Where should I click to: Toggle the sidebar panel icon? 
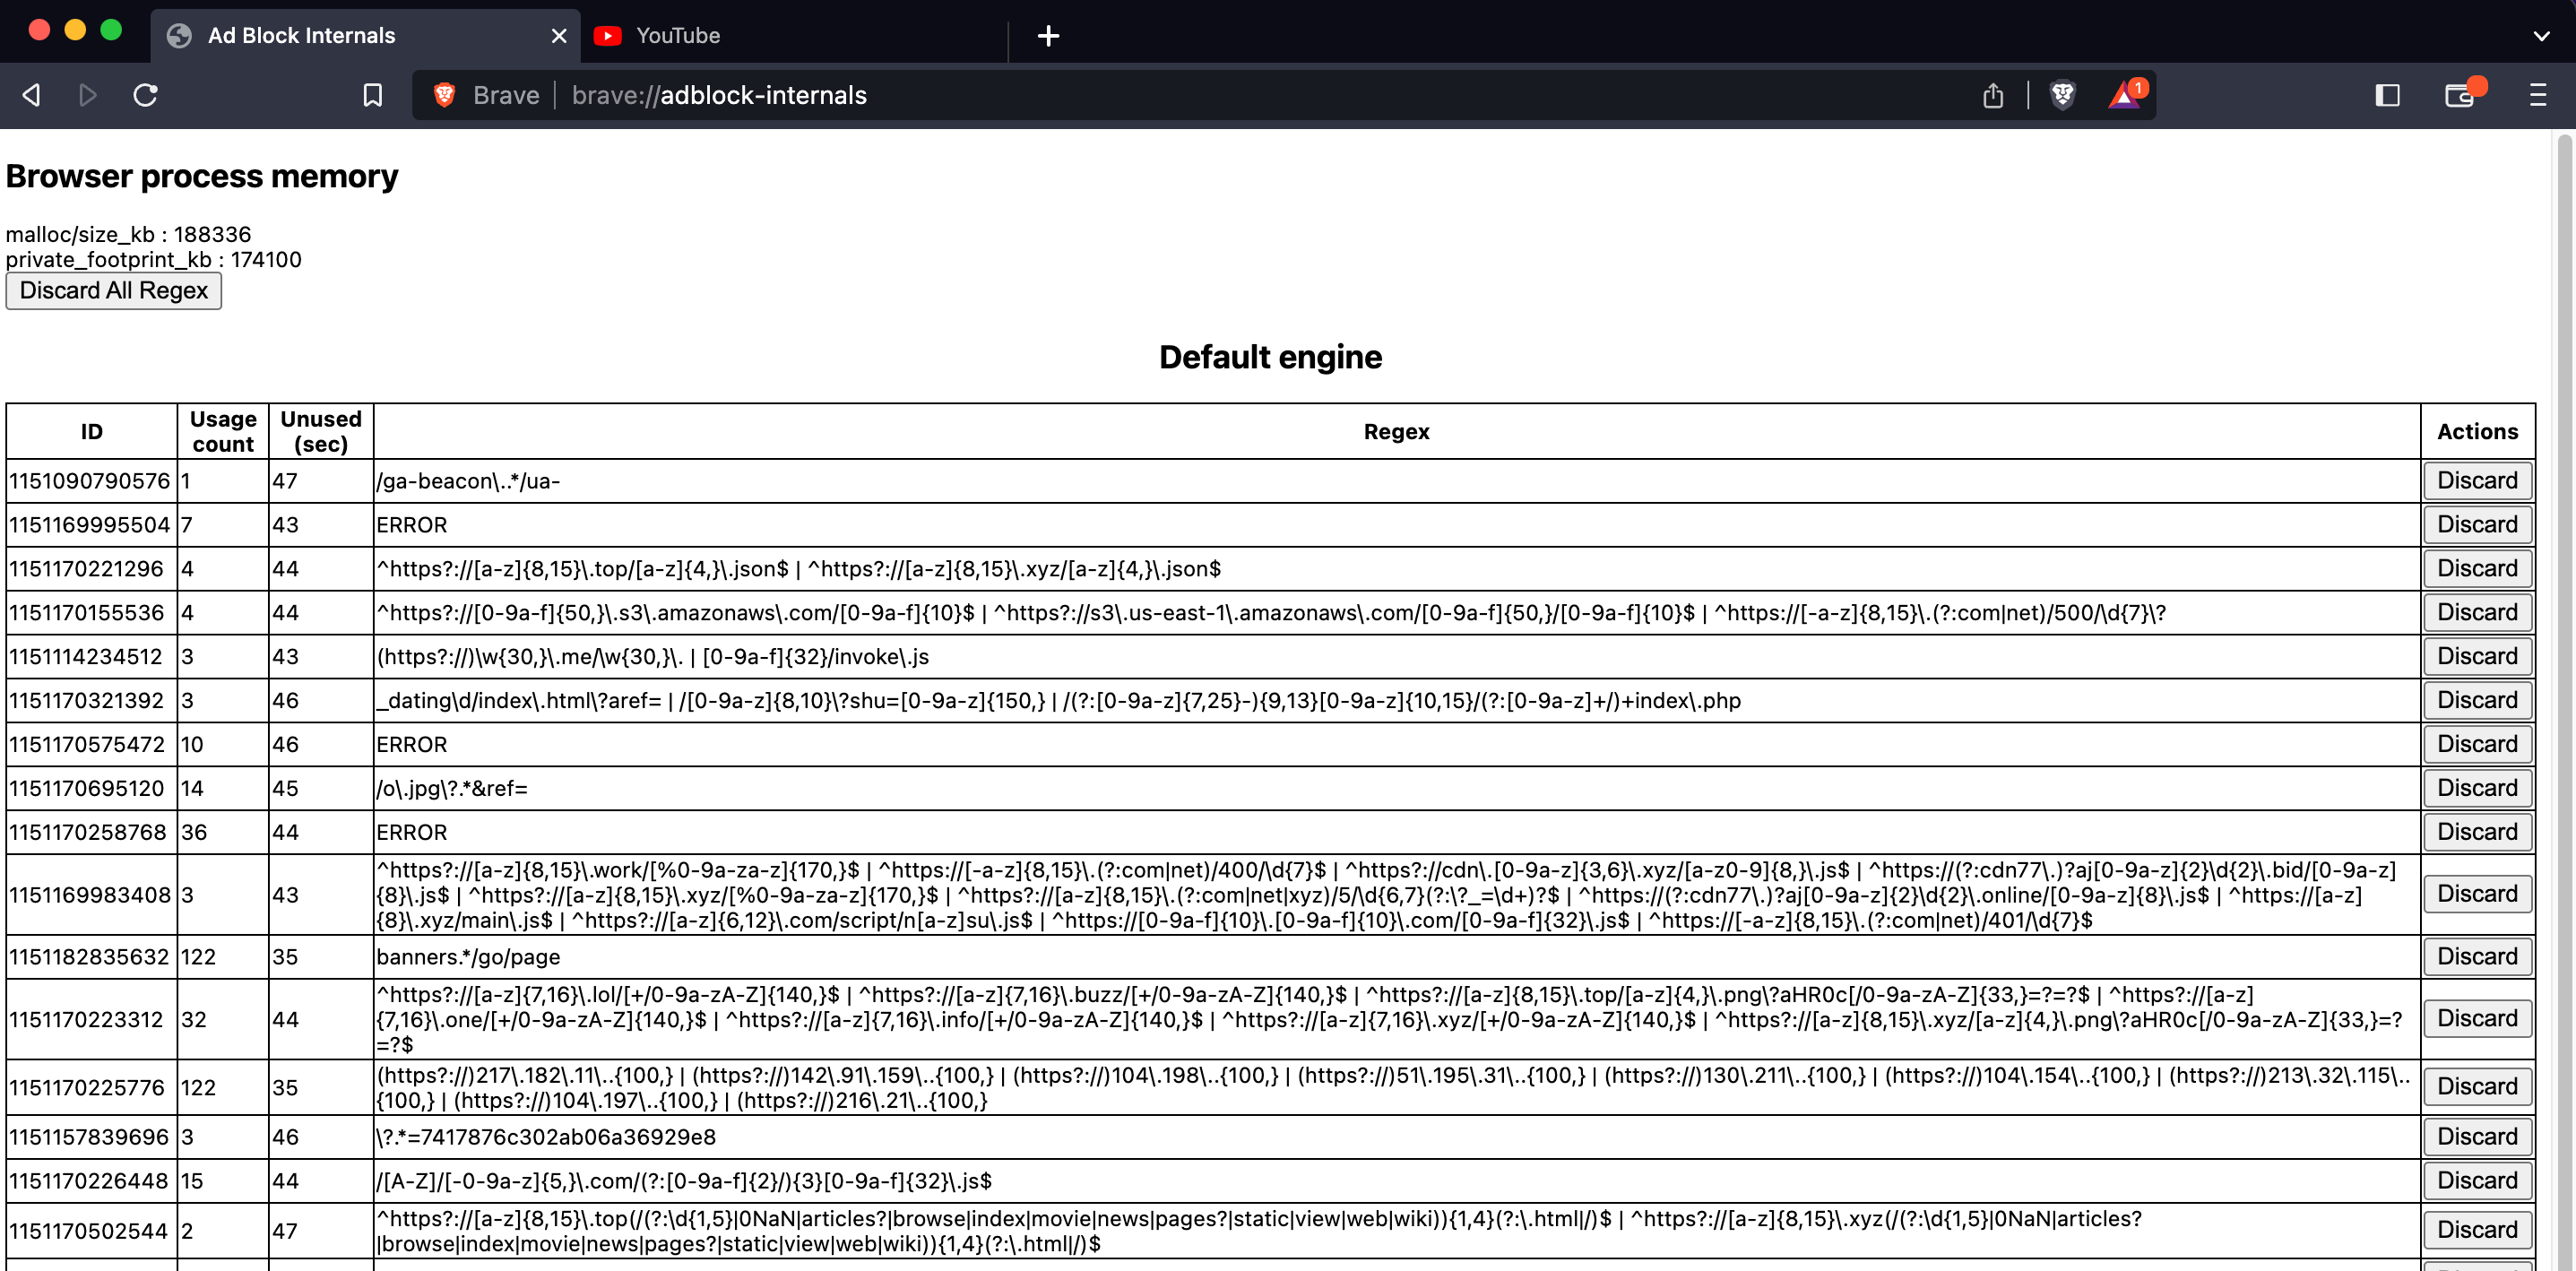point(2388,95)
